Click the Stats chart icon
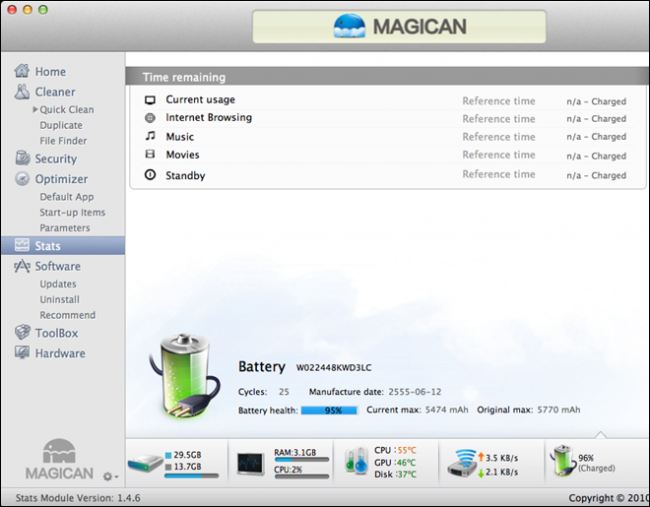 [x=22, y=245]
